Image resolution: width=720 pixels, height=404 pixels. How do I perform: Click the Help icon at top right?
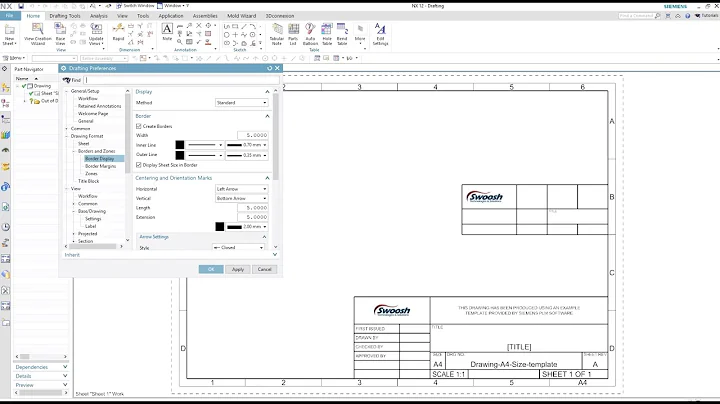point(687,16)
